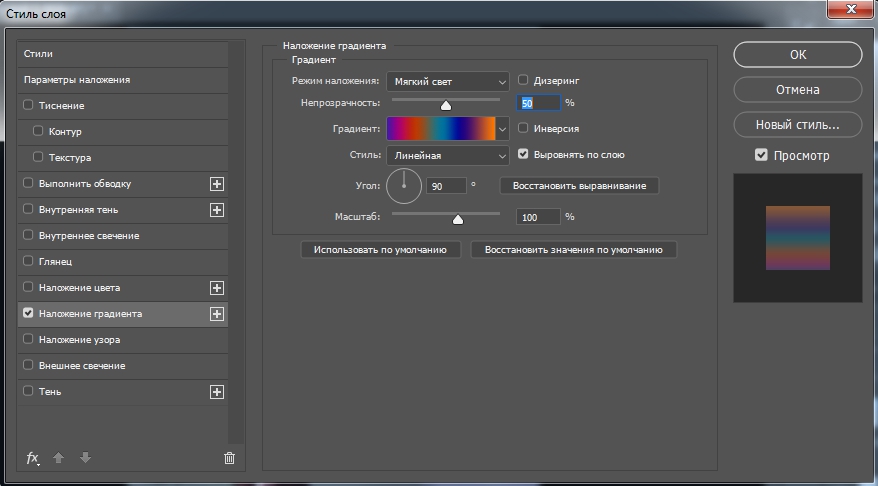Enable the Дизеринг checkbox
Viewport: 878px width, 486px height.
(x=523, y=80)
